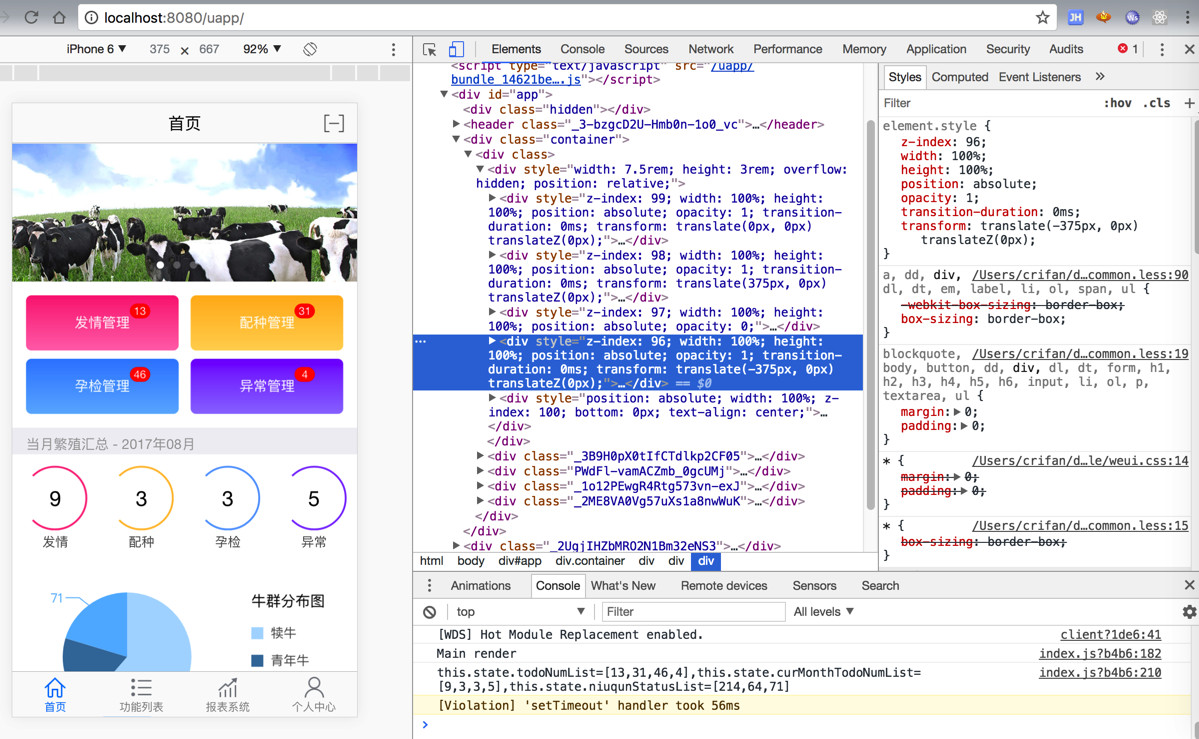Image resolution: width=1199 pixels, height=739 pixels.
Task: Open the top context dropdown in console
Action: [x=521, y=612]
